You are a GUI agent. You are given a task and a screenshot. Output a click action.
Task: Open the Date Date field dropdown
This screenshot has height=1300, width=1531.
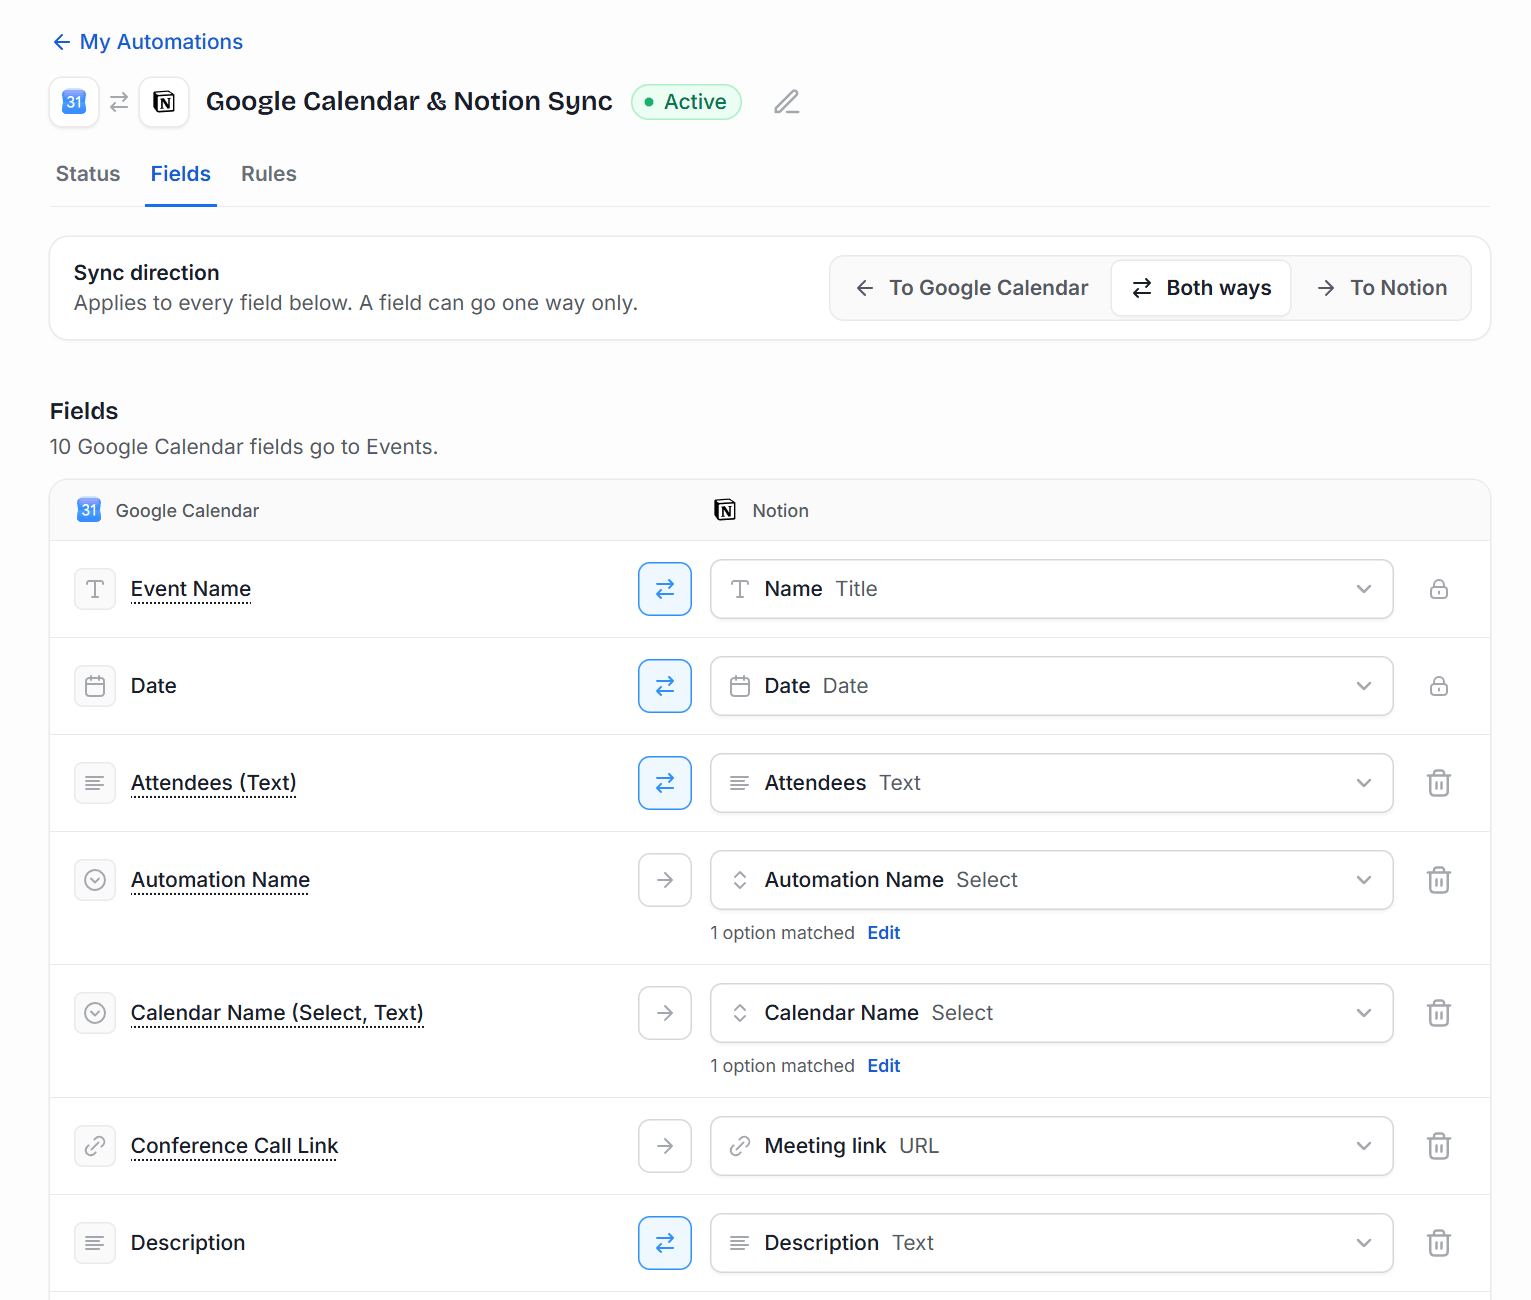click(1052, 686)
